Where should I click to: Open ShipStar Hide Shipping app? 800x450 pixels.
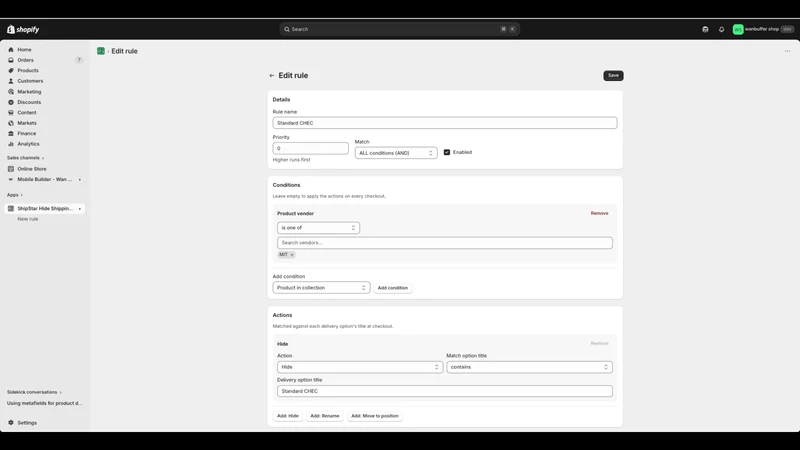[x=44, y=209]
